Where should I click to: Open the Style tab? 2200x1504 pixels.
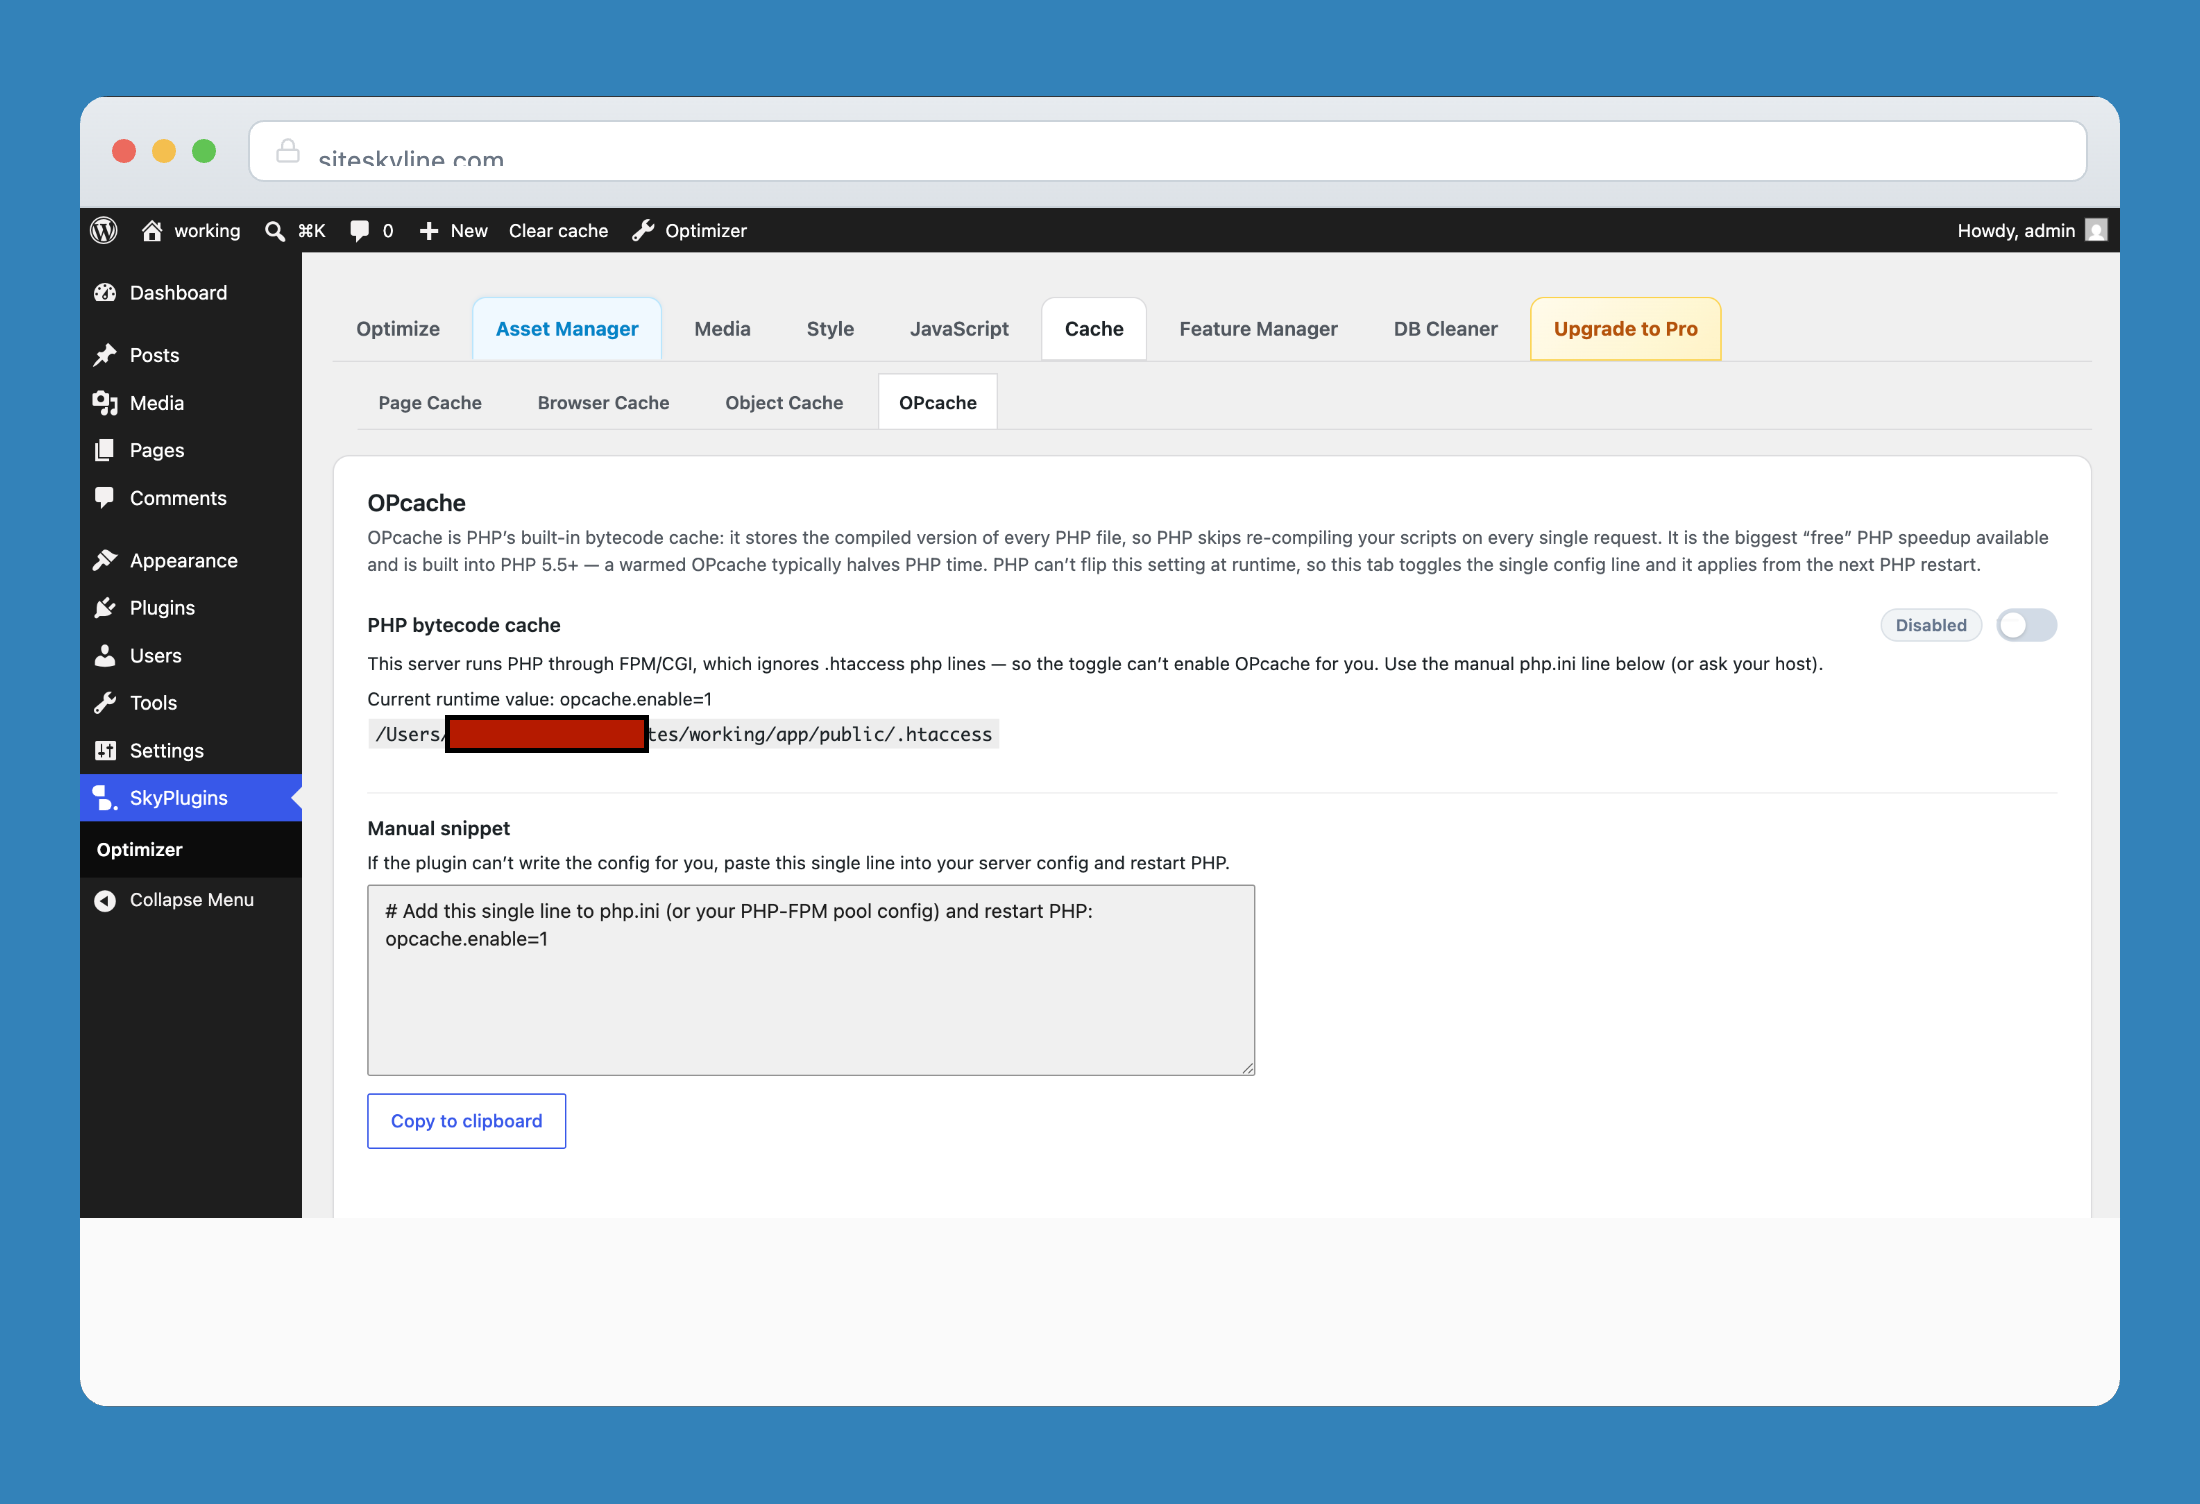coord(830,329)
